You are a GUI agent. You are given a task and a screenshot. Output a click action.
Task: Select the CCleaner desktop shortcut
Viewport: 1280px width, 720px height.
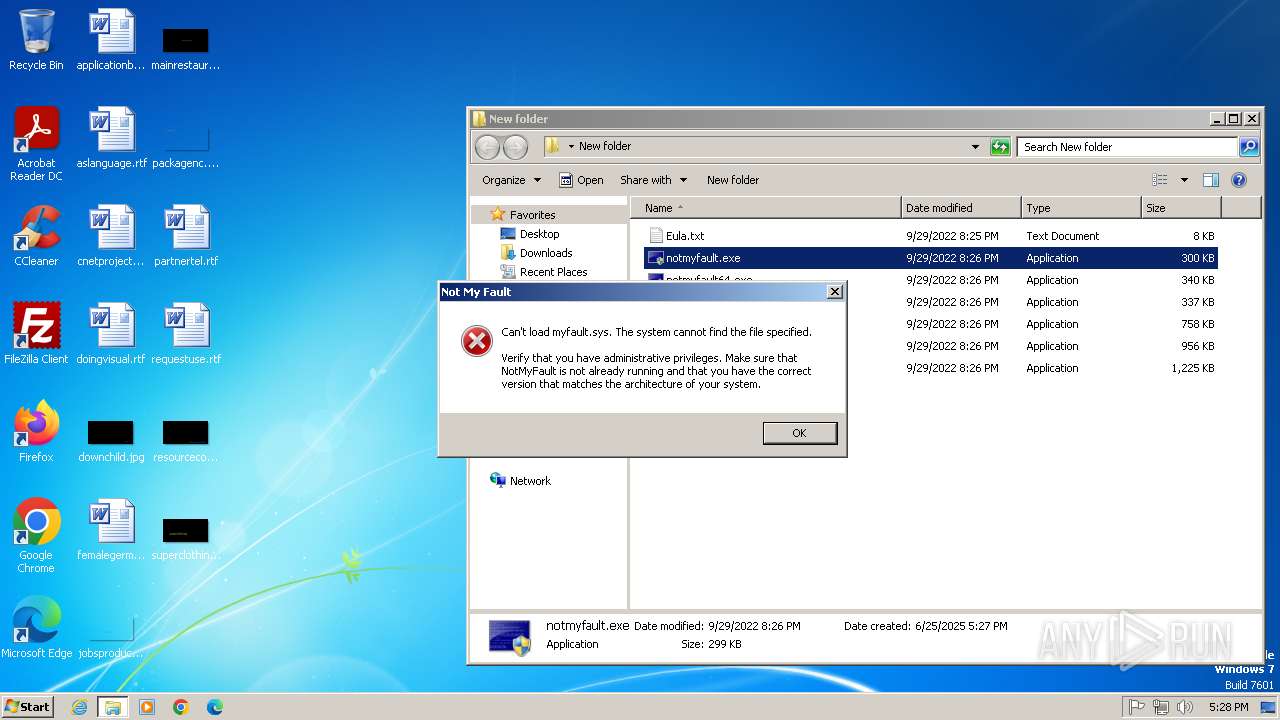pos(36,237)
